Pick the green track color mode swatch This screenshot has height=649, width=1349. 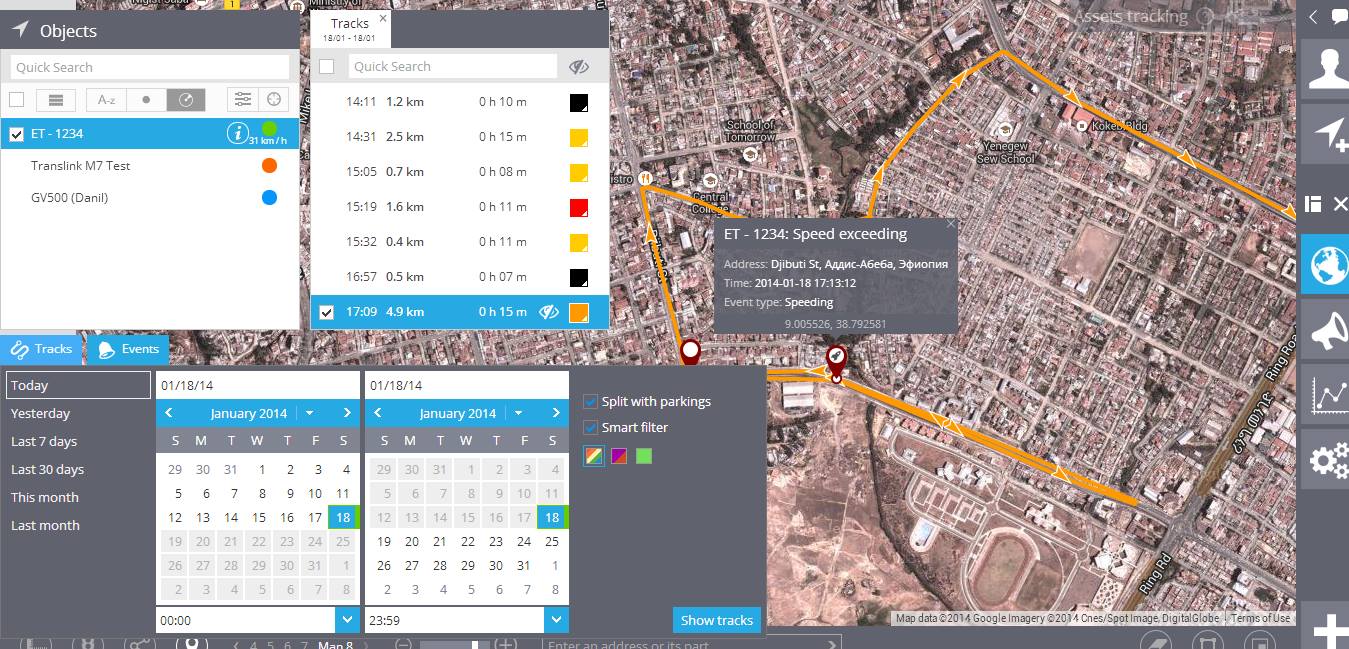[x=644, y=456]
